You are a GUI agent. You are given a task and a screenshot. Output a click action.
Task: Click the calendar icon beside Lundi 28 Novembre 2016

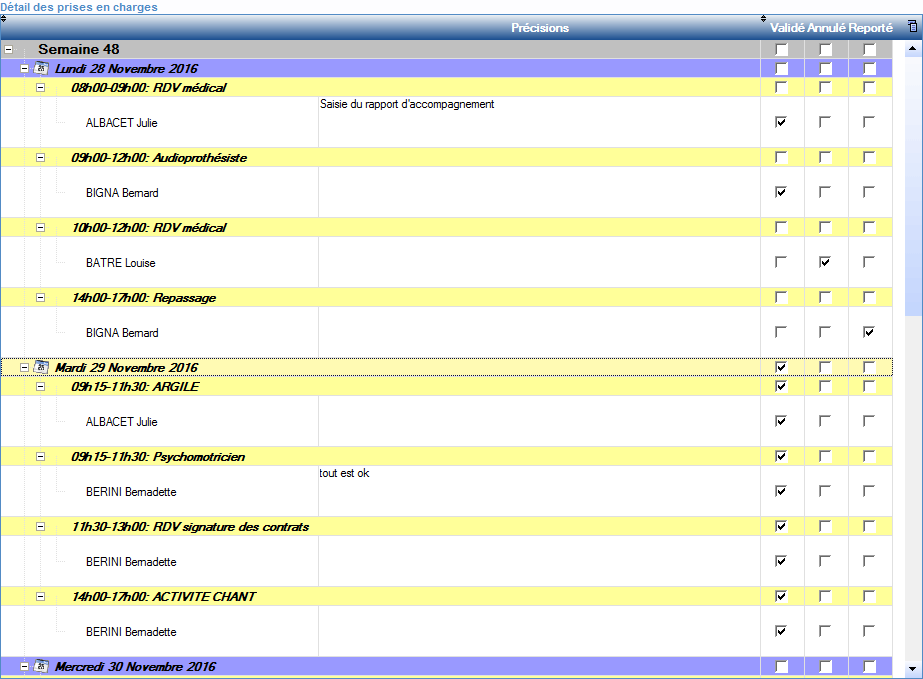click(41, 68)
